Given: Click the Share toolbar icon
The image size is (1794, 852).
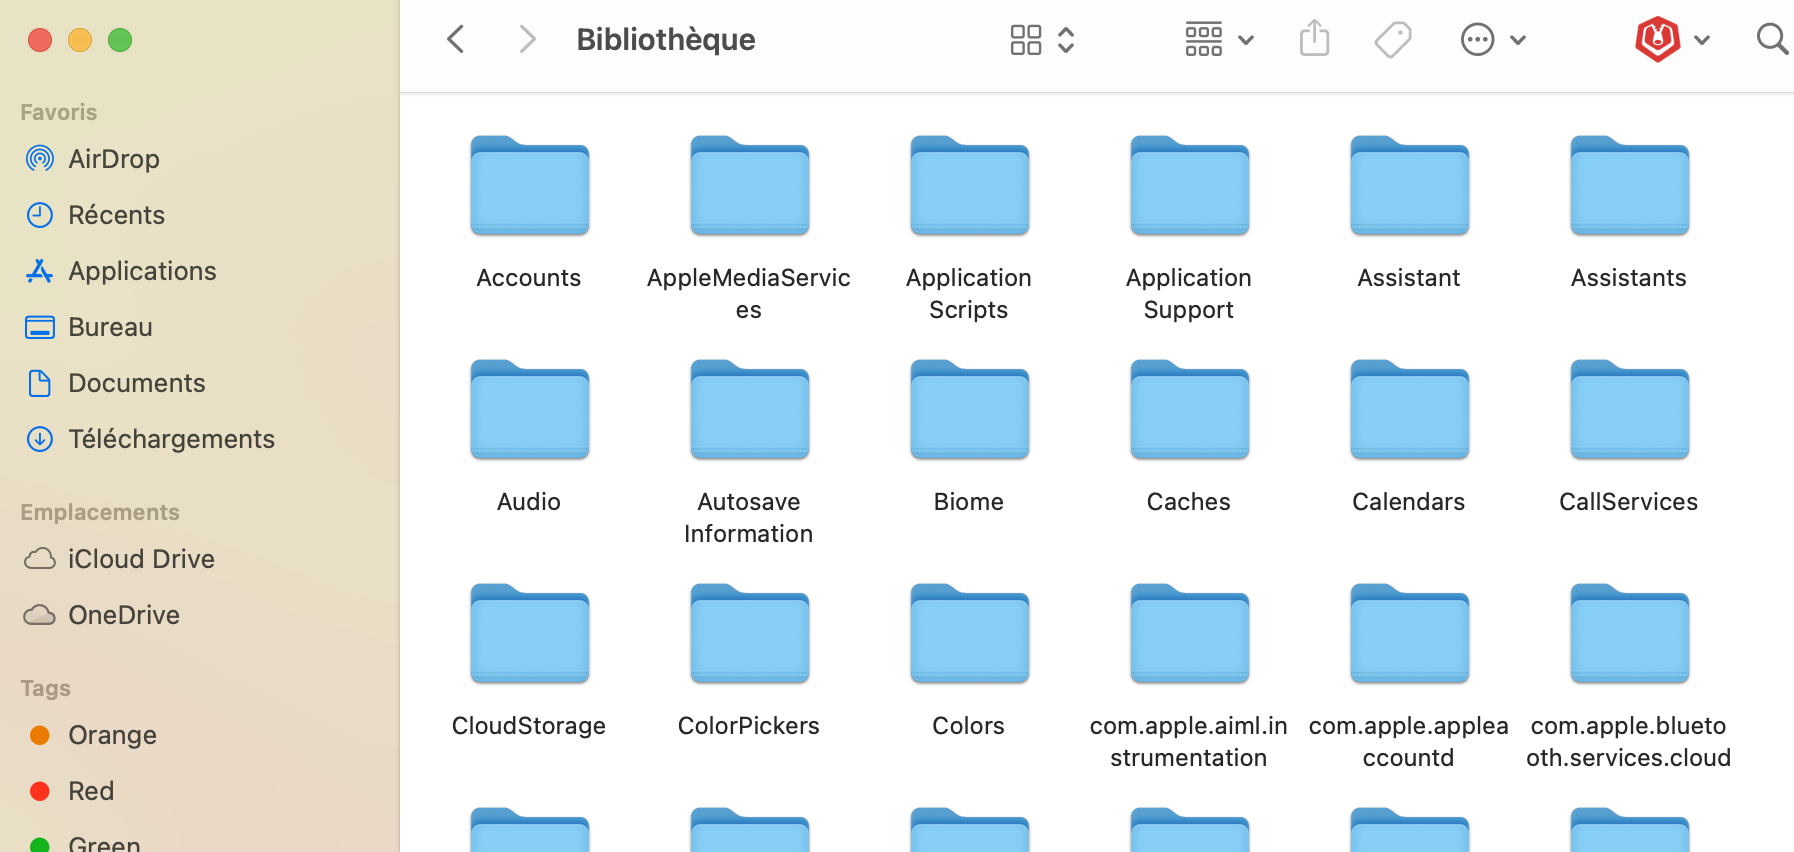Looking at the screenshot, I should 1314,40.
